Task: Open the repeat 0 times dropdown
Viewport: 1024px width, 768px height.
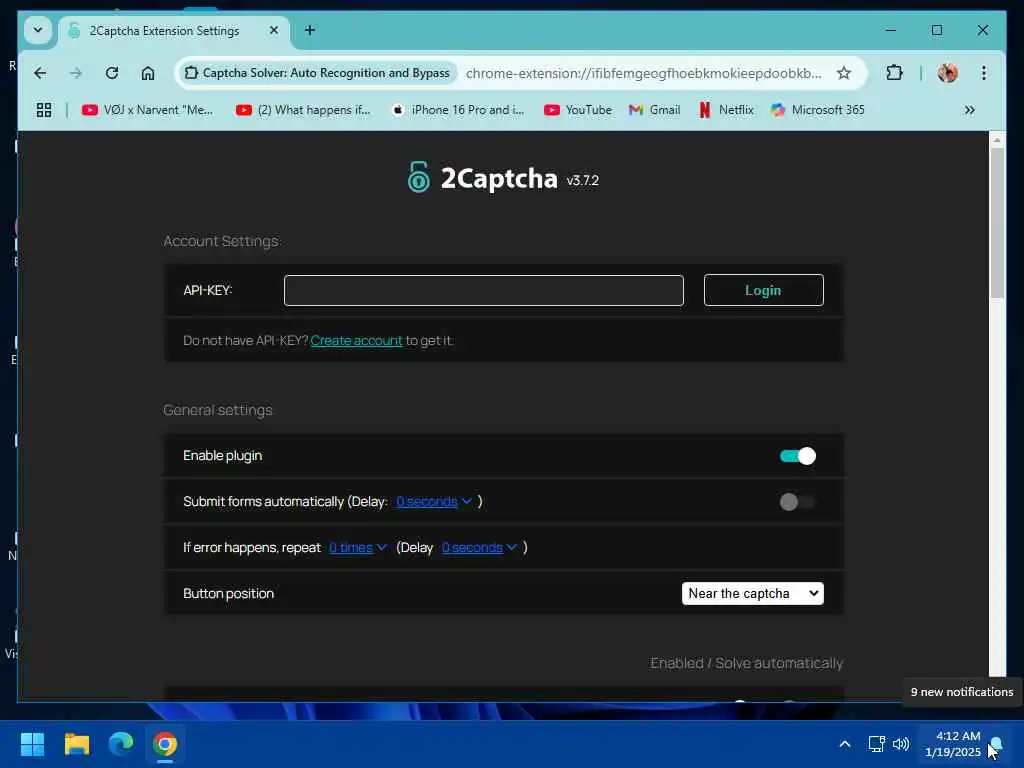Action: click(358, 547)
